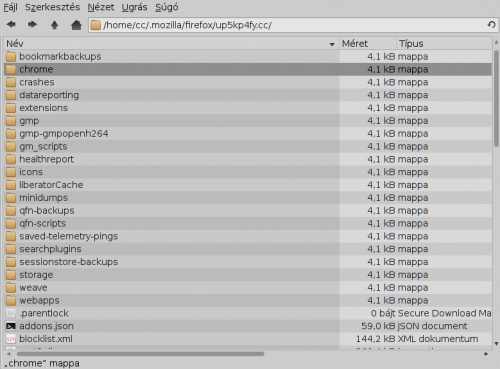This screenshot has width=500, height=369.
Task: Select the bookmarkbackups folder name
Action: (x=60, y=56)
